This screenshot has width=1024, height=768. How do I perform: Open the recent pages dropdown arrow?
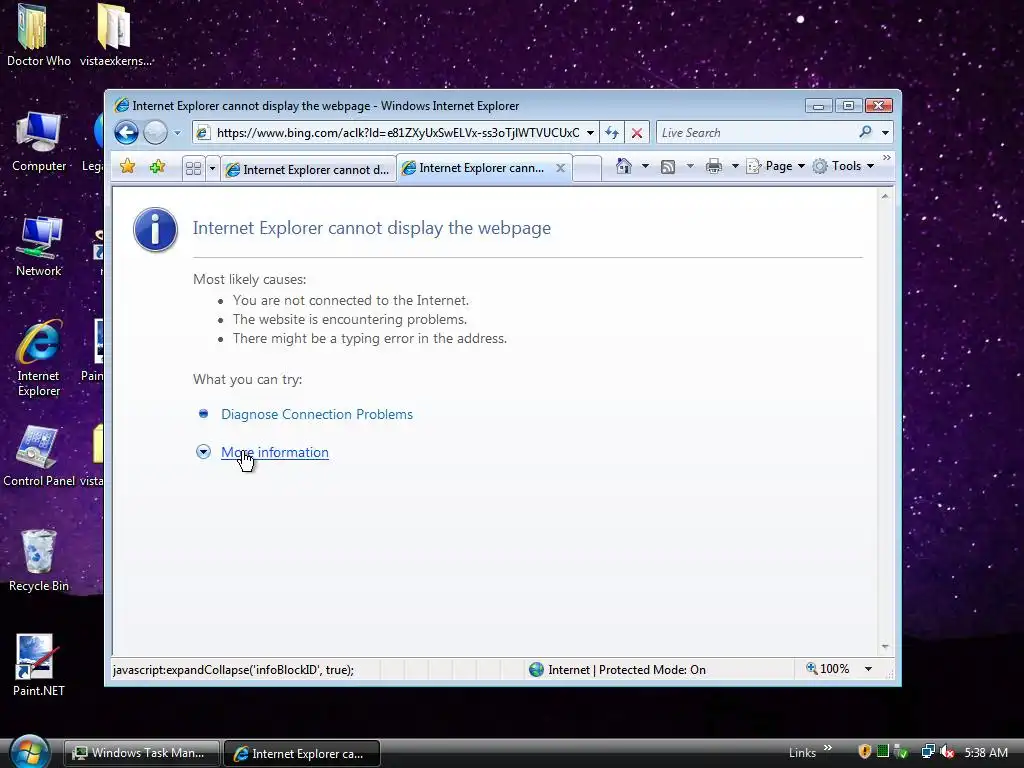click(177, 133)
